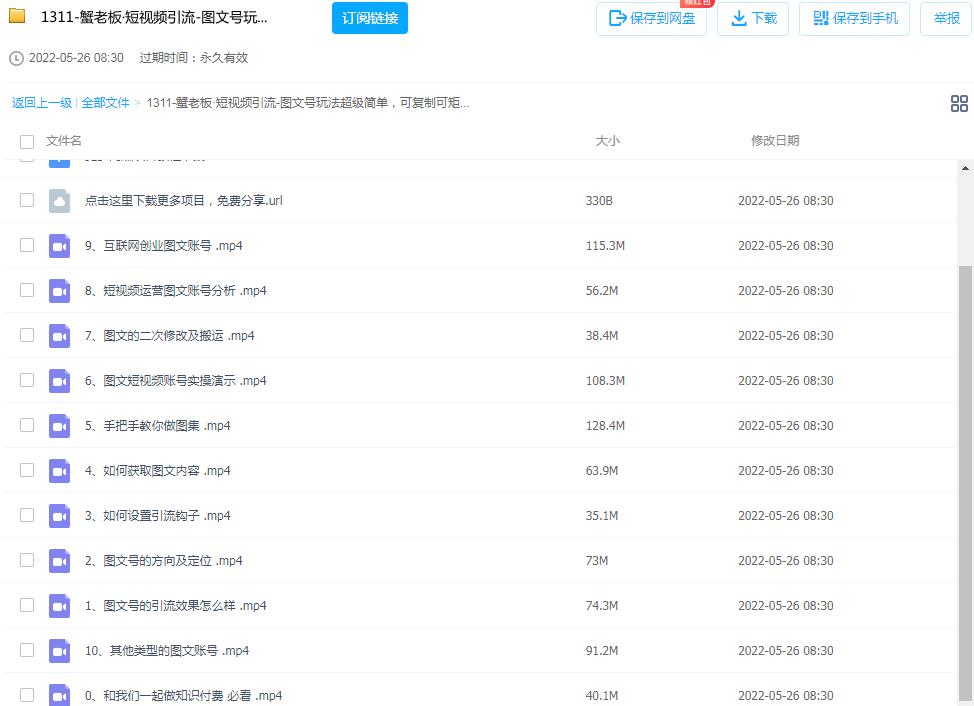This screenshot has height=706, width=974.
Task: Click the clock icon next to the share date
Action: pos(16,58)
